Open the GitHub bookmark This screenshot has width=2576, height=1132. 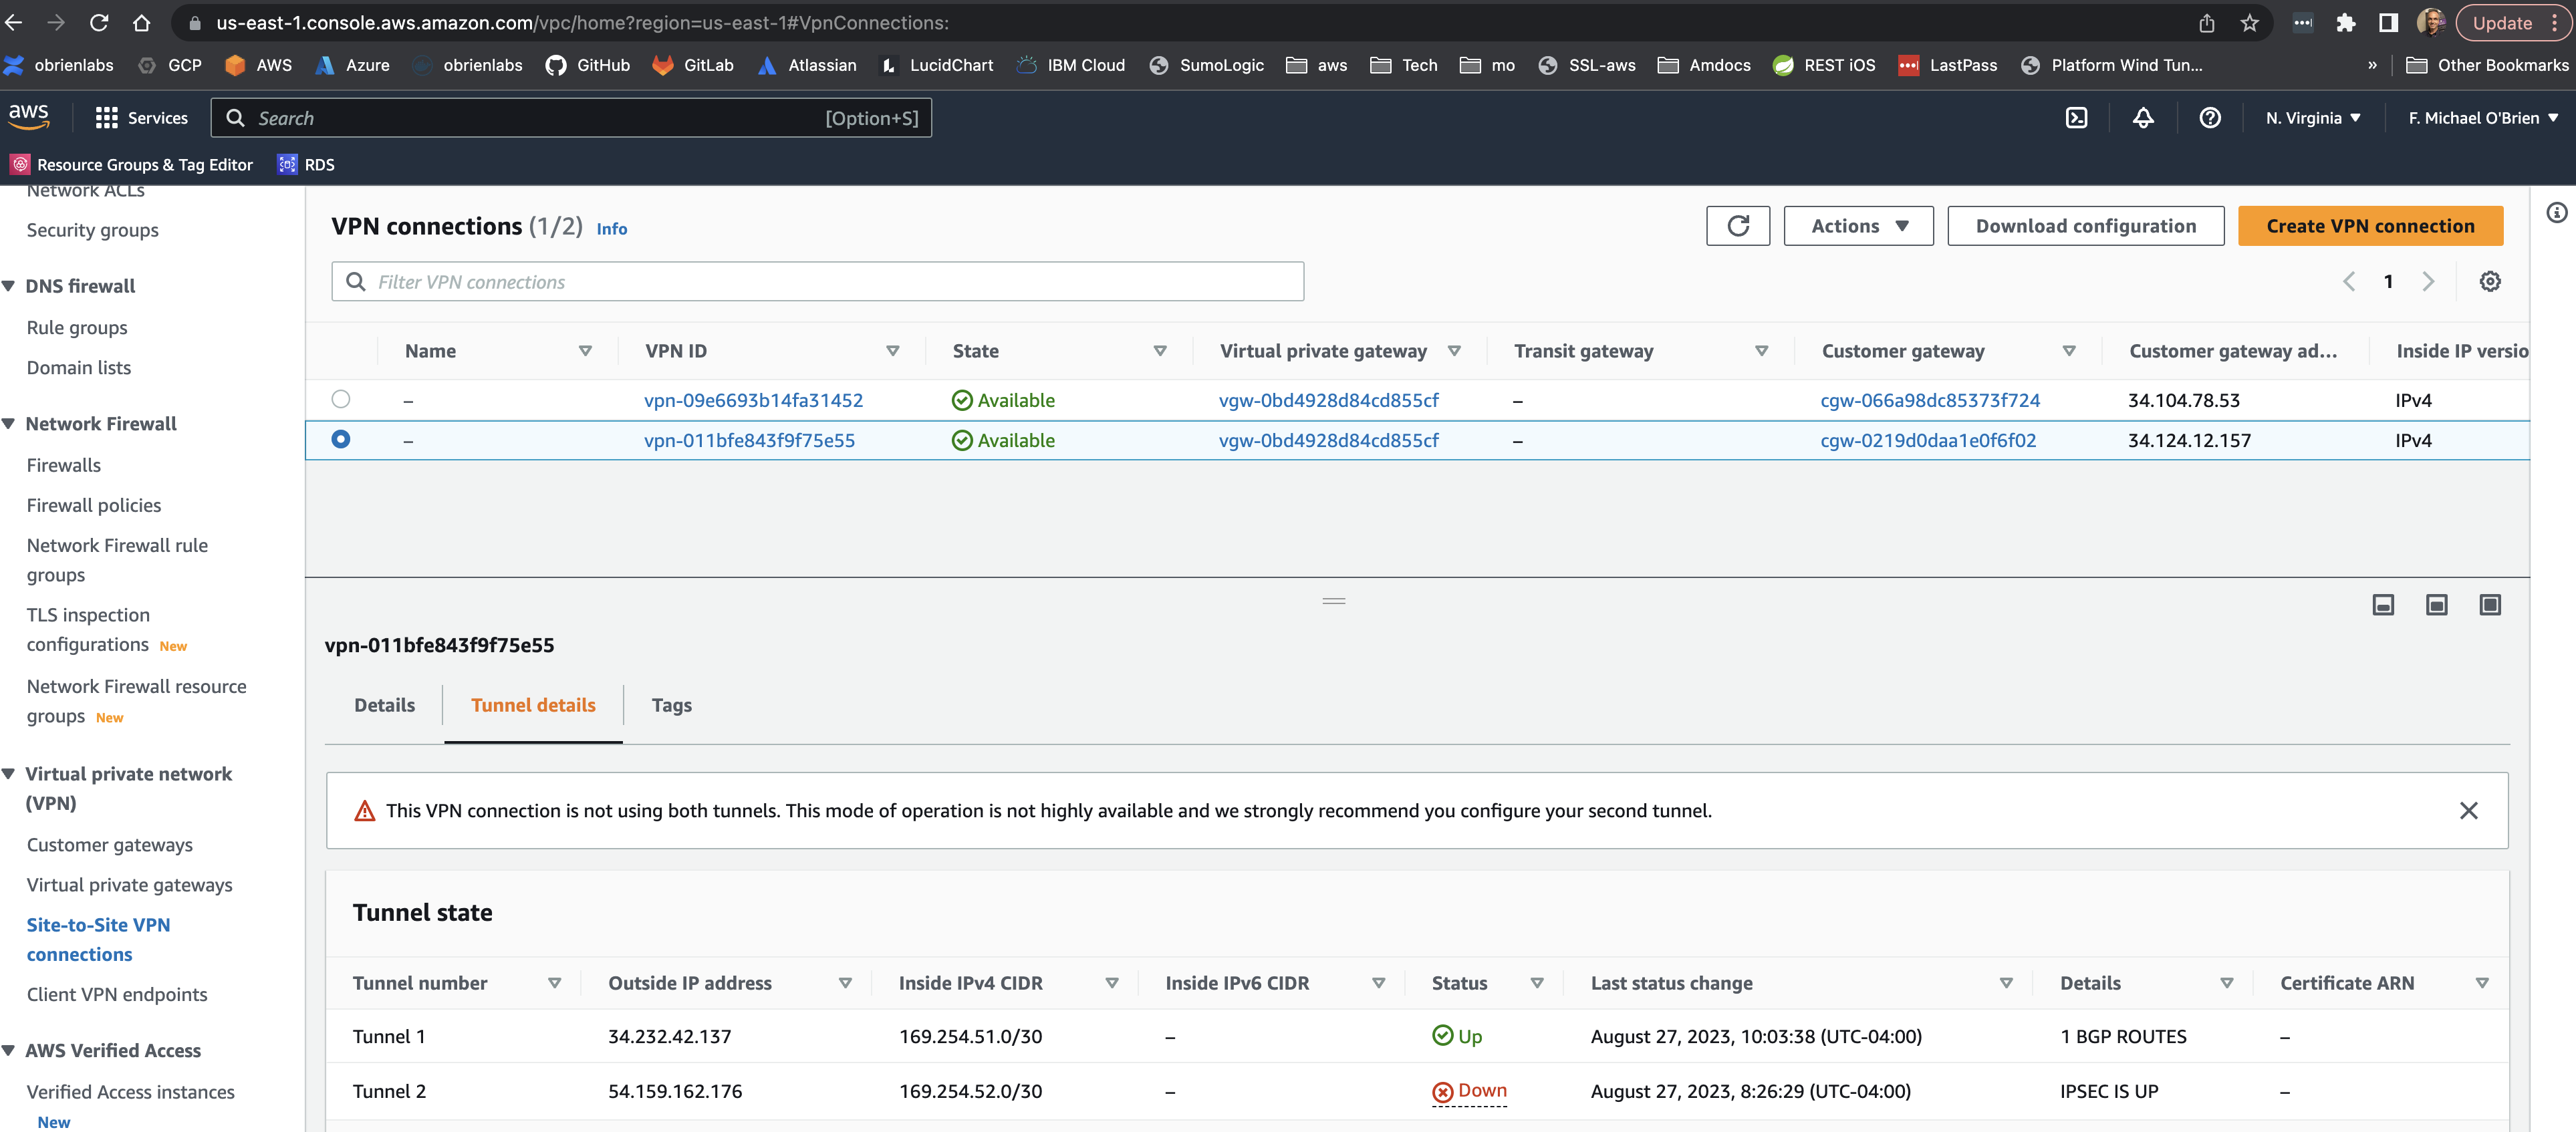tap(588, 65)
